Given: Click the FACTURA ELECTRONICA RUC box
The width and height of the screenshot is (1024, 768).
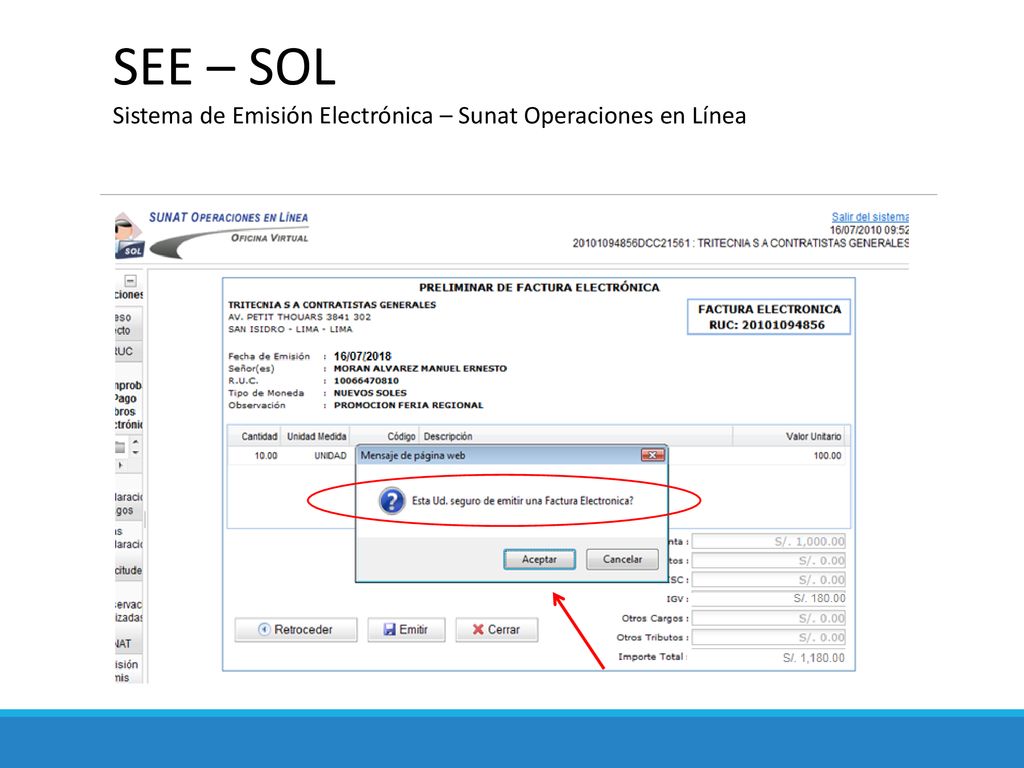Looking at the screenshot, I should click(769, 317).
